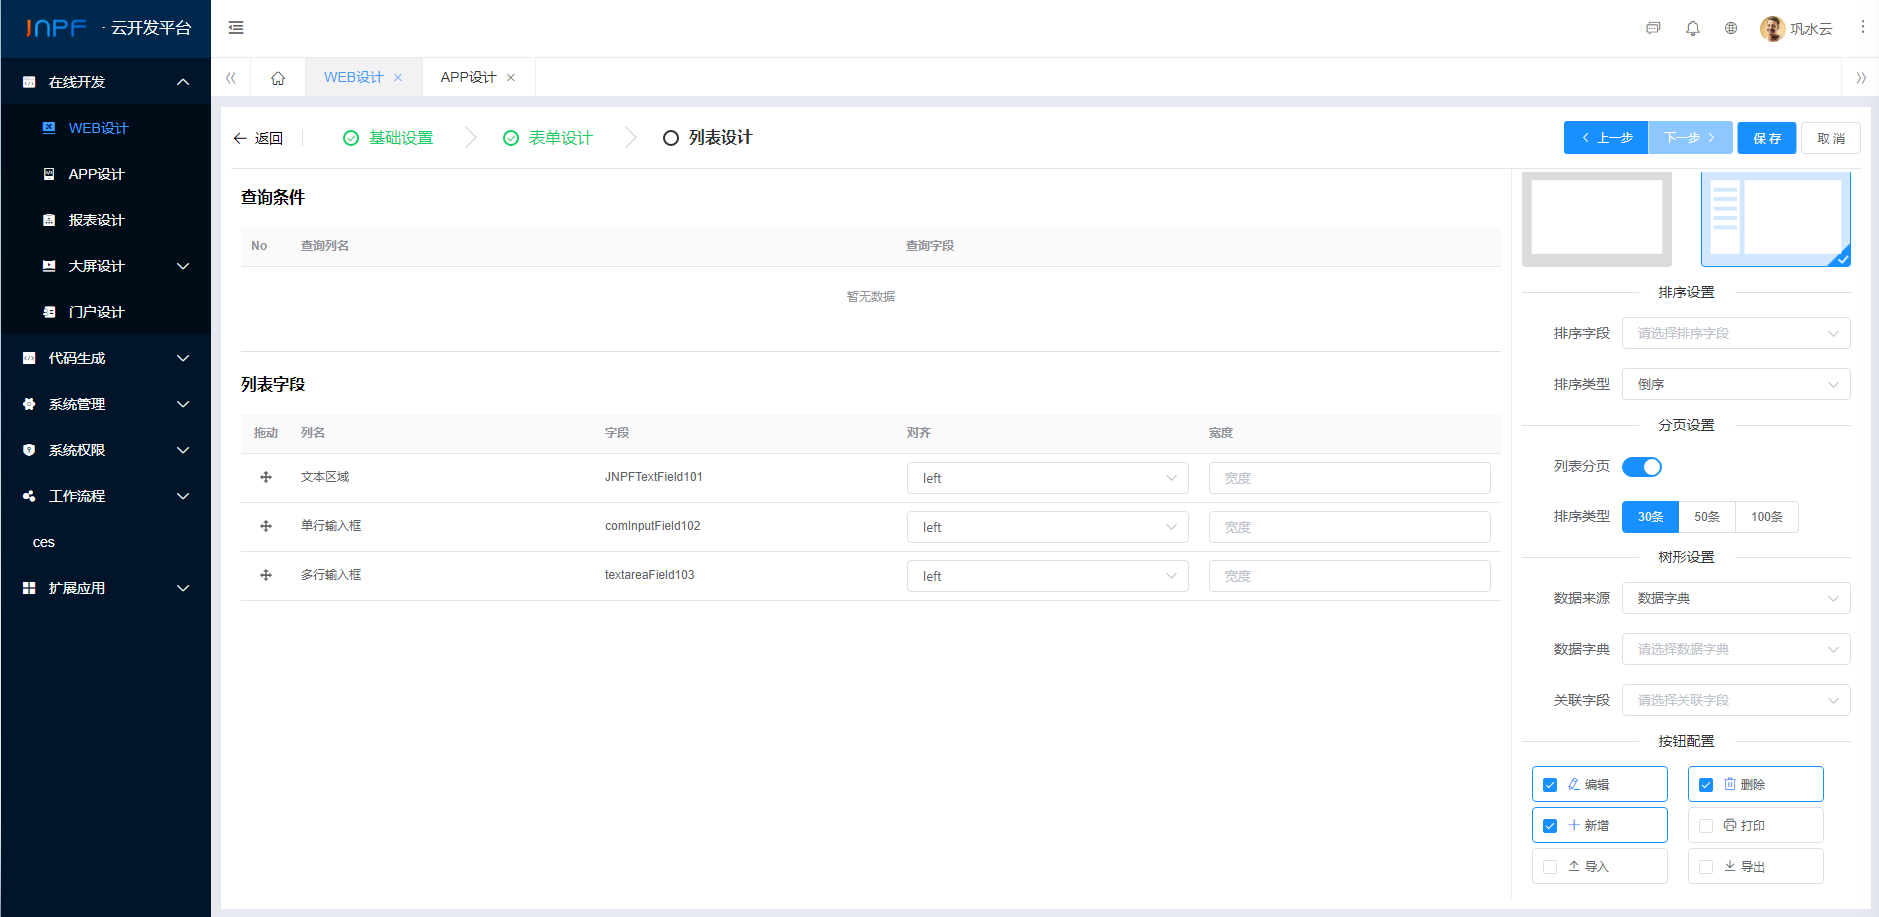Open the 数据字典 dropdown
This screenshot has width=1879, height=917.
click(x=1736, y=649)
